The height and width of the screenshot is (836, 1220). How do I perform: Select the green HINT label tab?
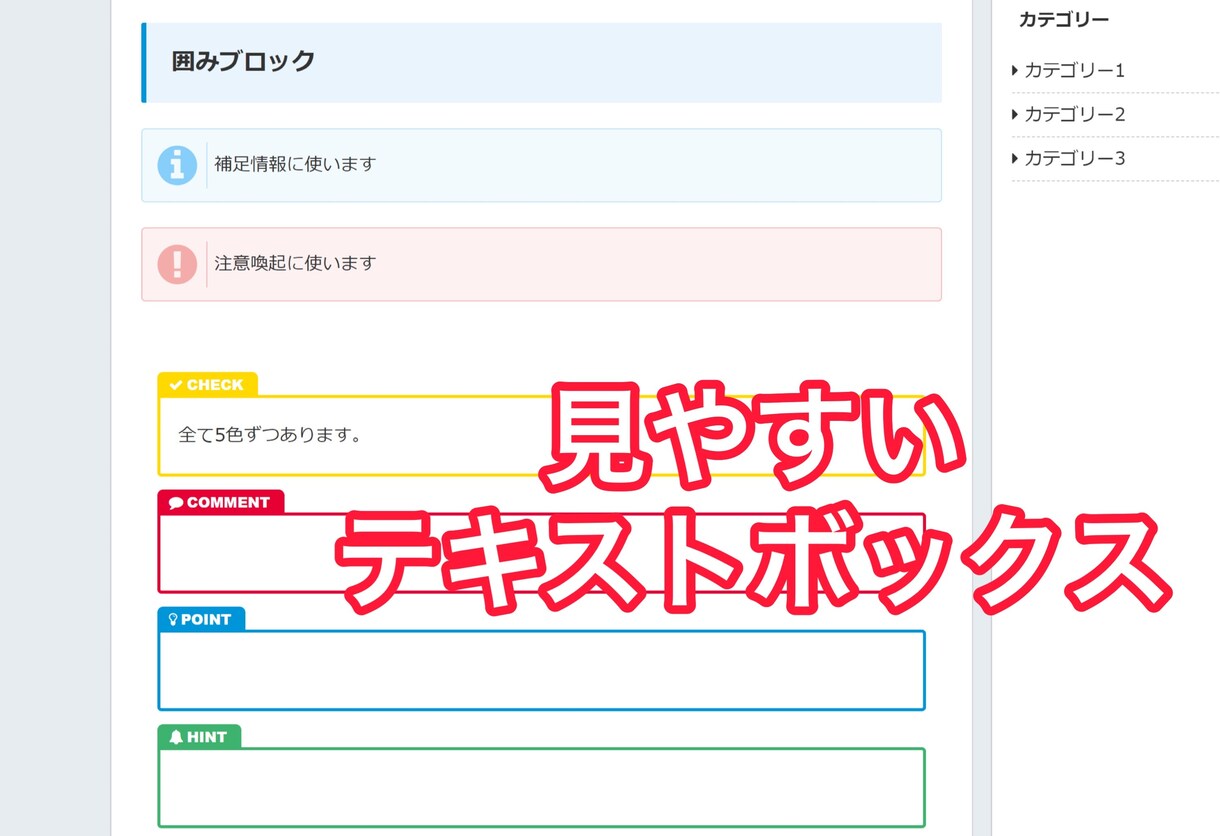click(x=199, y=737)
